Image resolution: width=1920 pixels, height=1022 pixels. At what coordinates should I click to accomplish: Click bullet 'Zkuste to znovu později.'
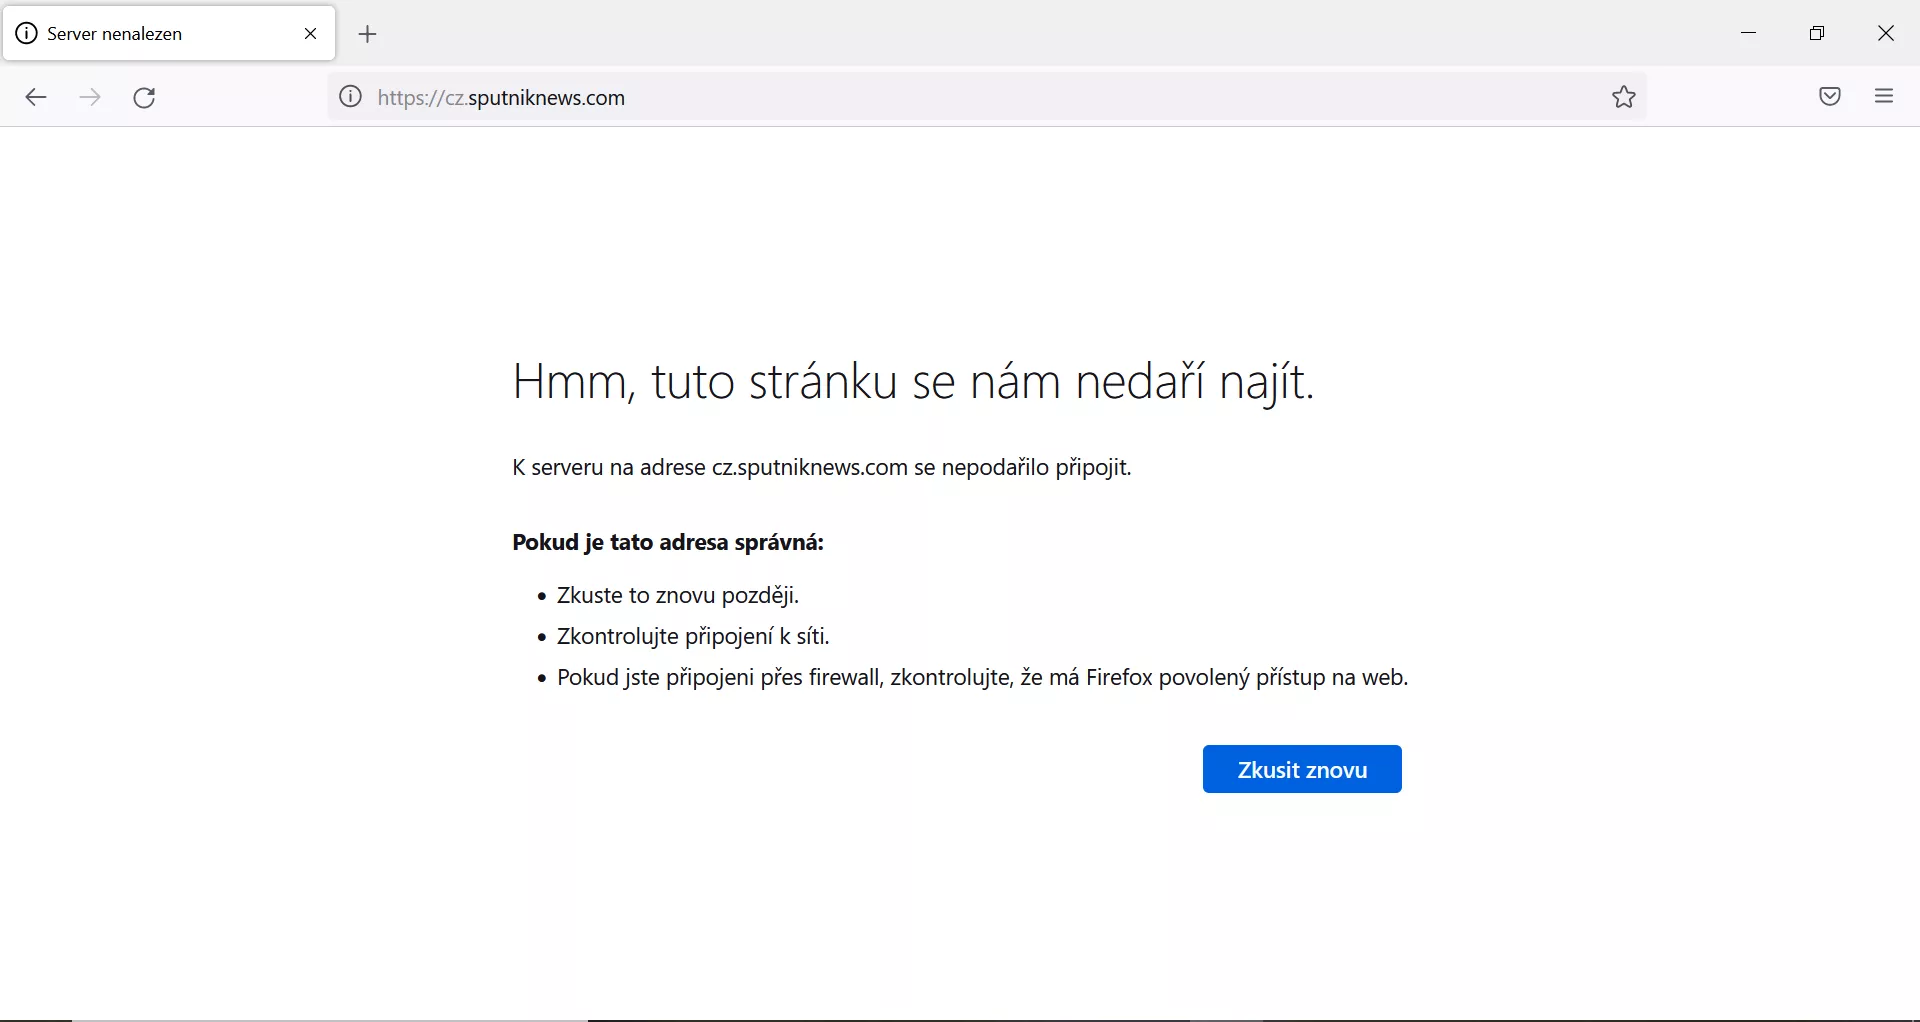coord(678,596)
